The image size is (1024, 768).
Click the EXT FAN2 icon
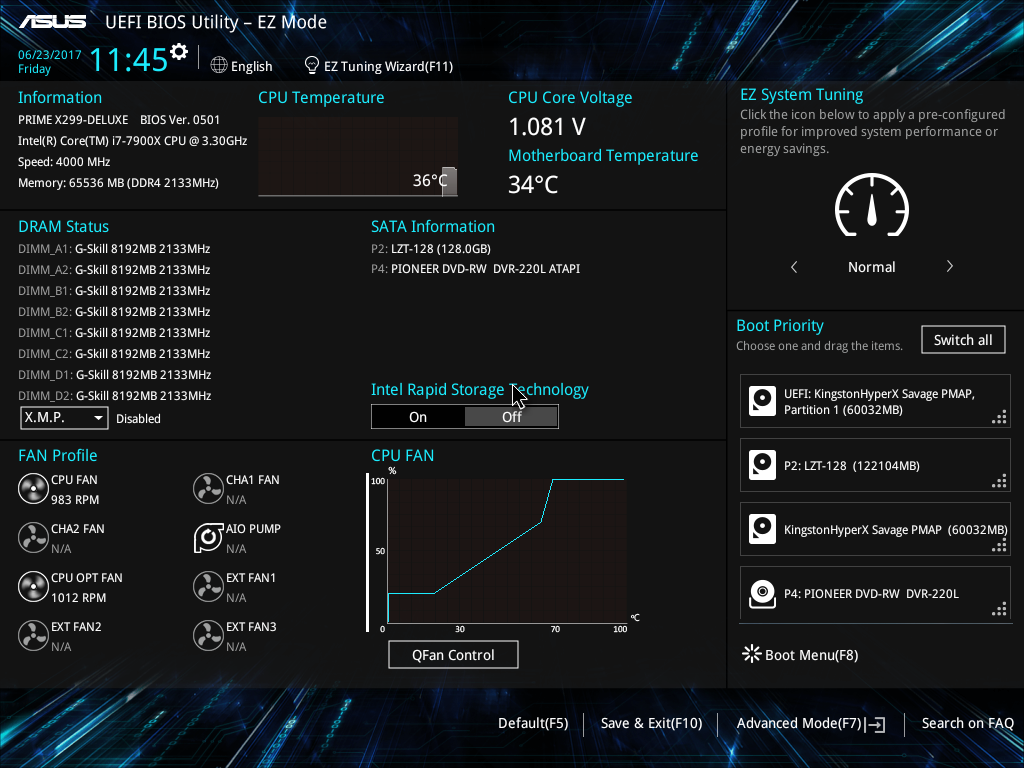[x=33, y=635]
